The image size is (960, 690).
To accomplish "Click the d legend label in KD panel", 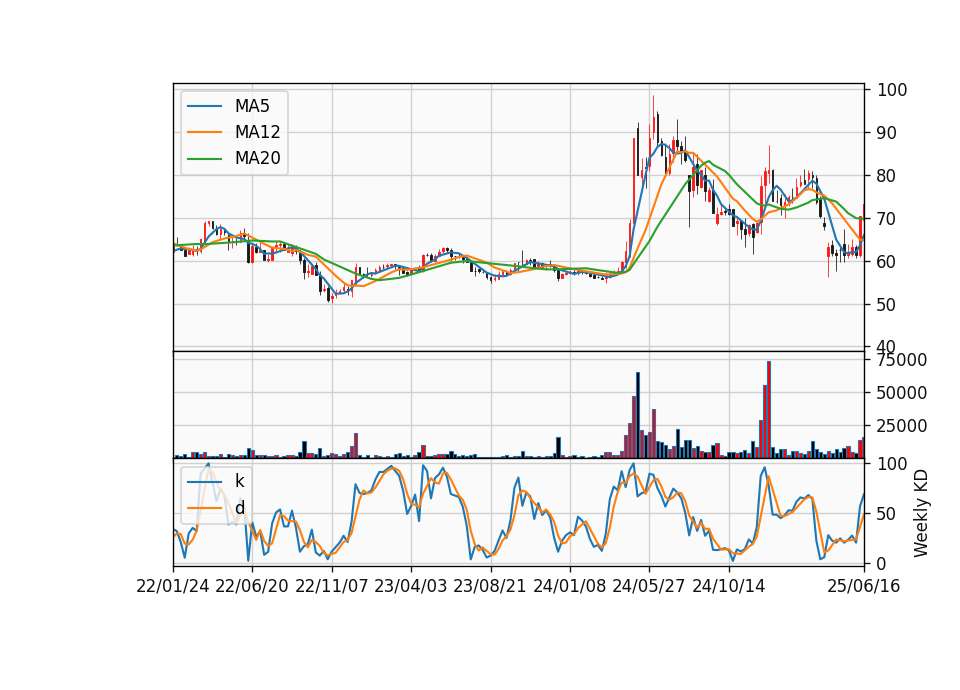I will 240,508.
